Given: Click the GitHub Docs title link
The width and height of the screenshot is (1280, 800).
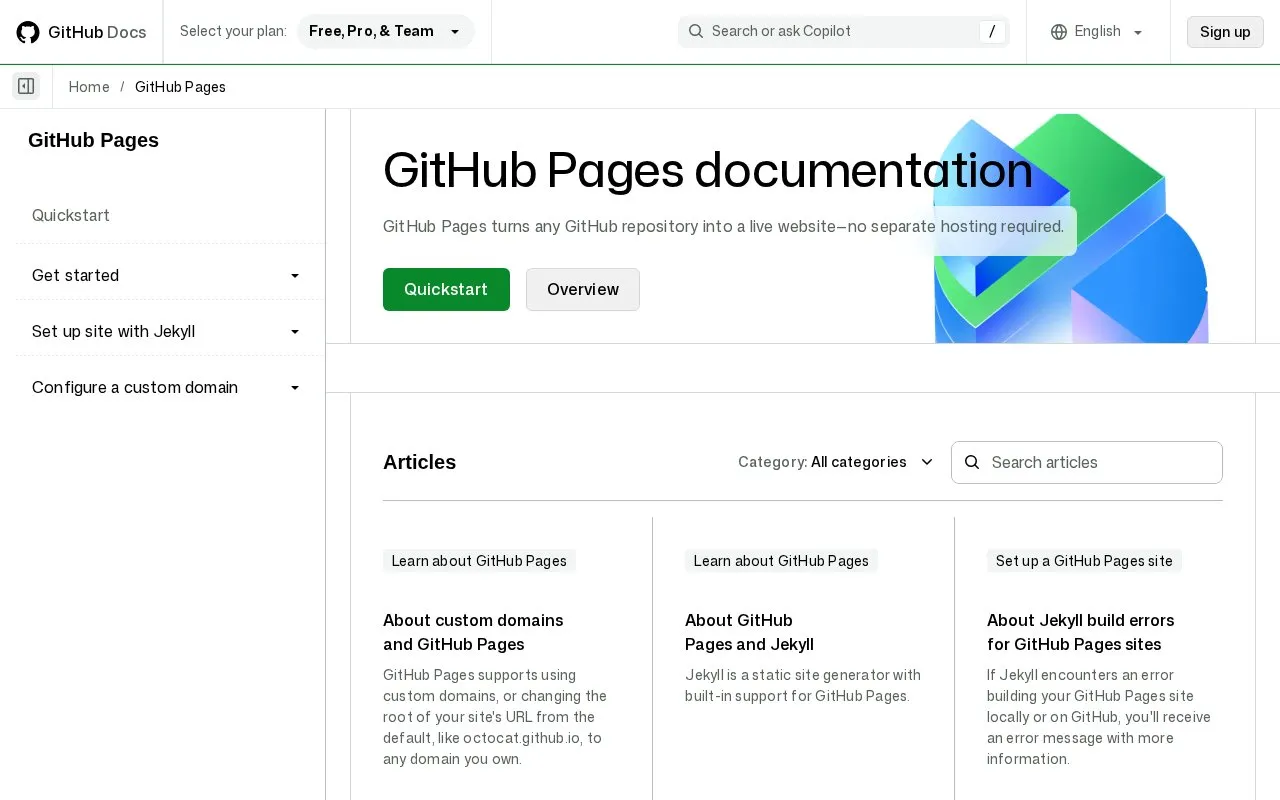Looking at the screenshot, I should (x=97, y=32).
